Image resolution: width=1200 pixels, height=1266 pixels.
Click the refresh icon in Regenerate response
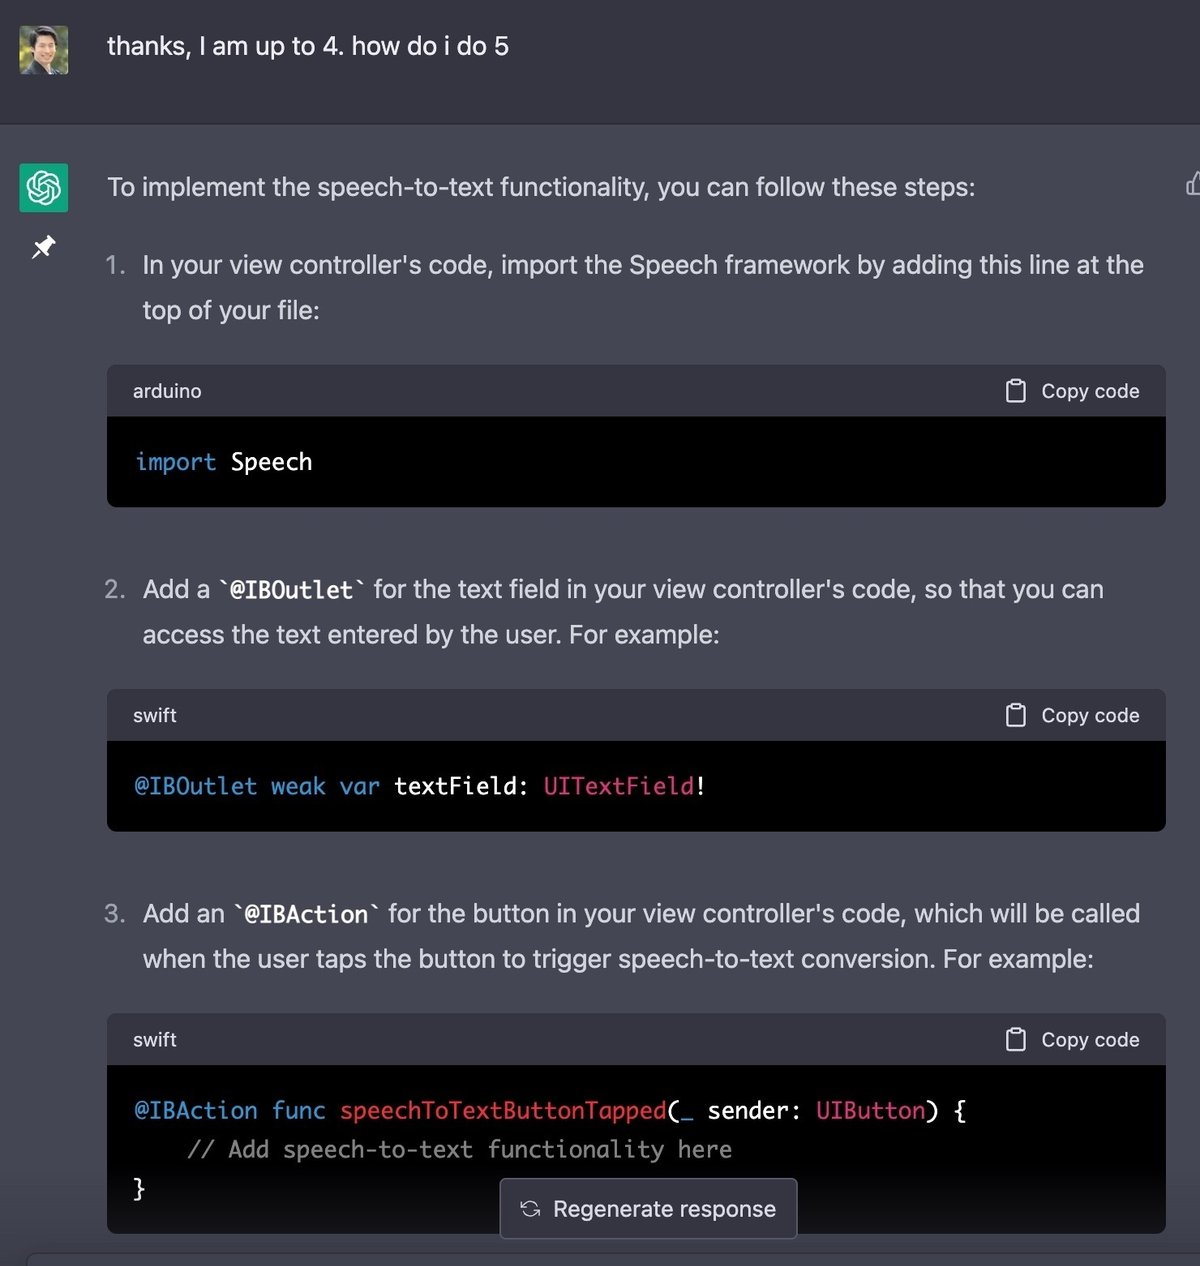coord(530,1210)
